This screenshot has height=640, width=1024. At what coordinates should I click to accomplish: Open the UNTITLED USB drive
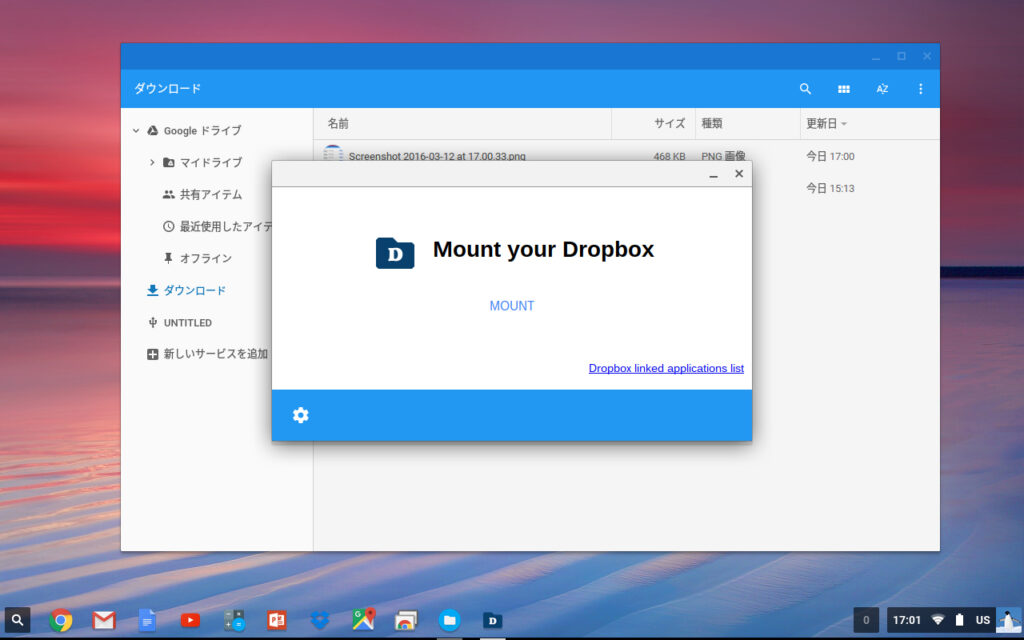tap(180, 322)
